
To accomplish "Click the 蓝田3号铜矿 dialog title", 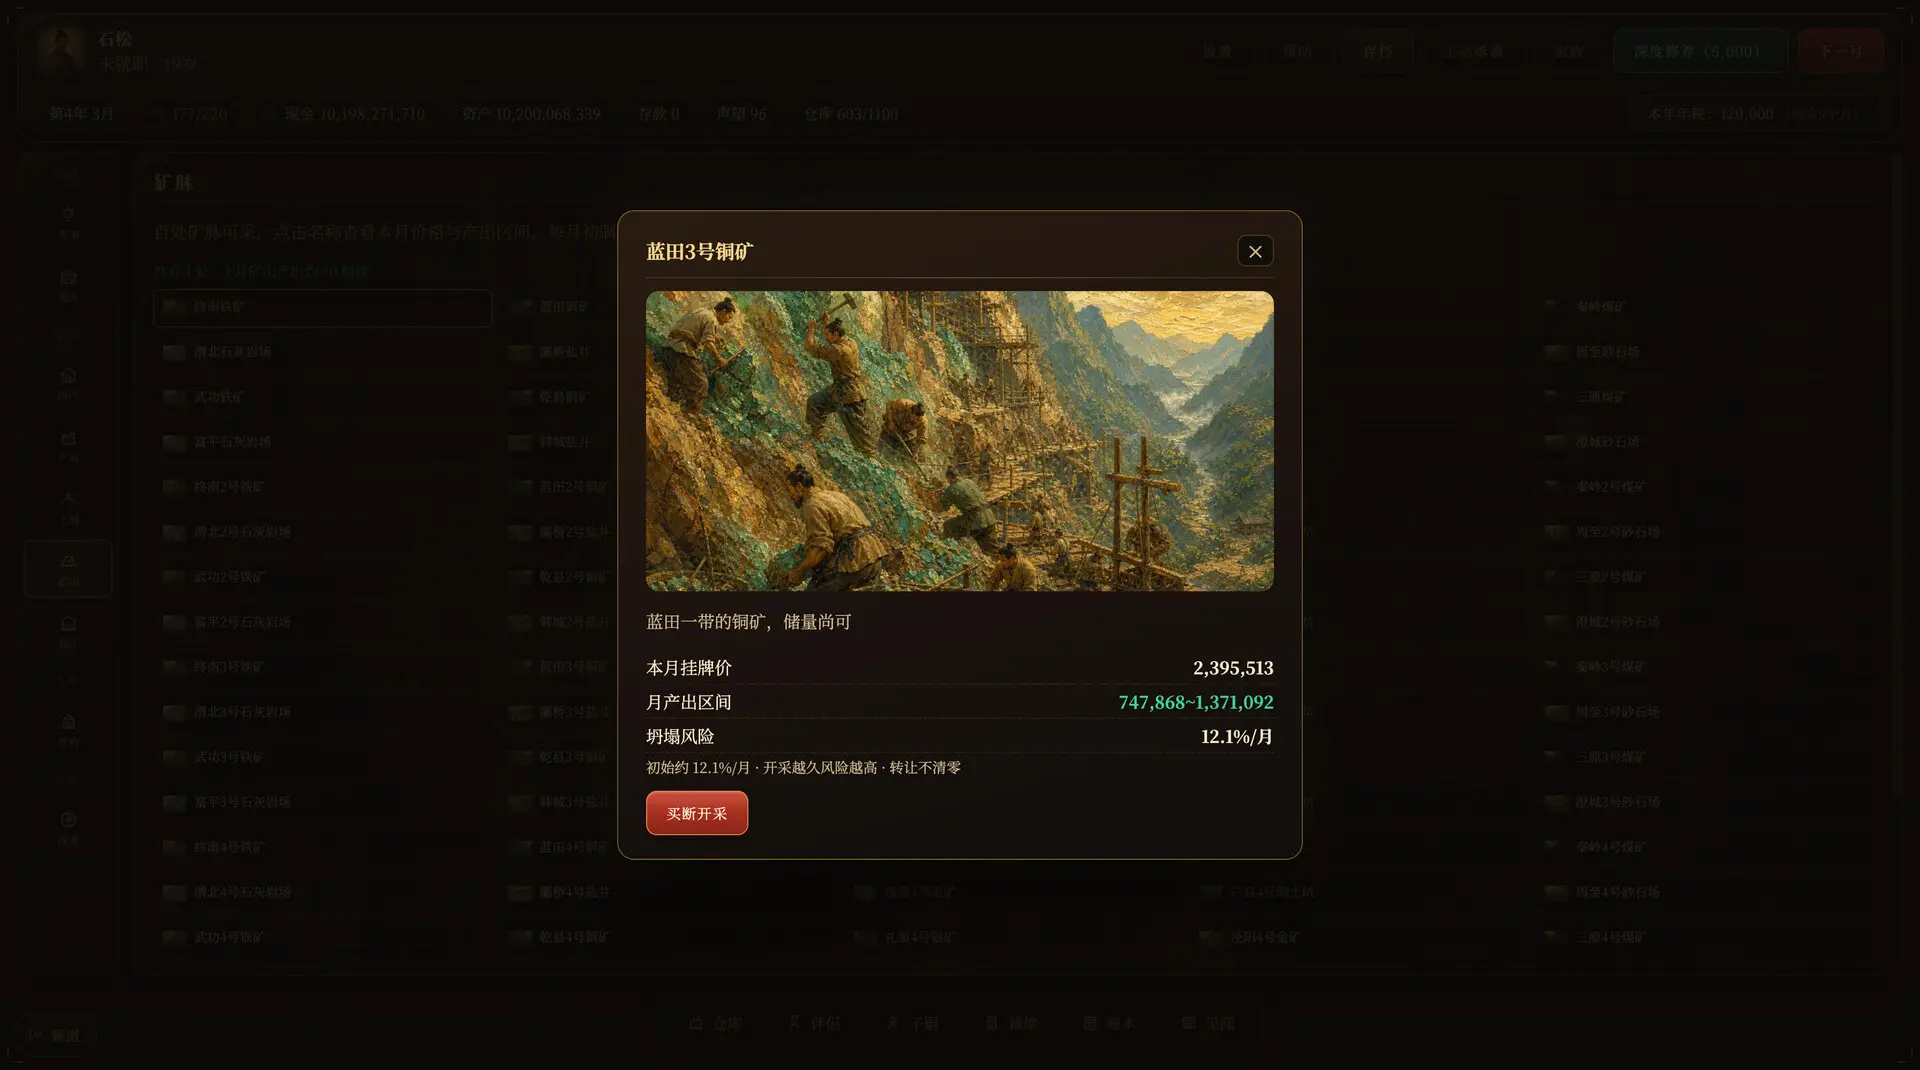I will [x=700, y=252].
